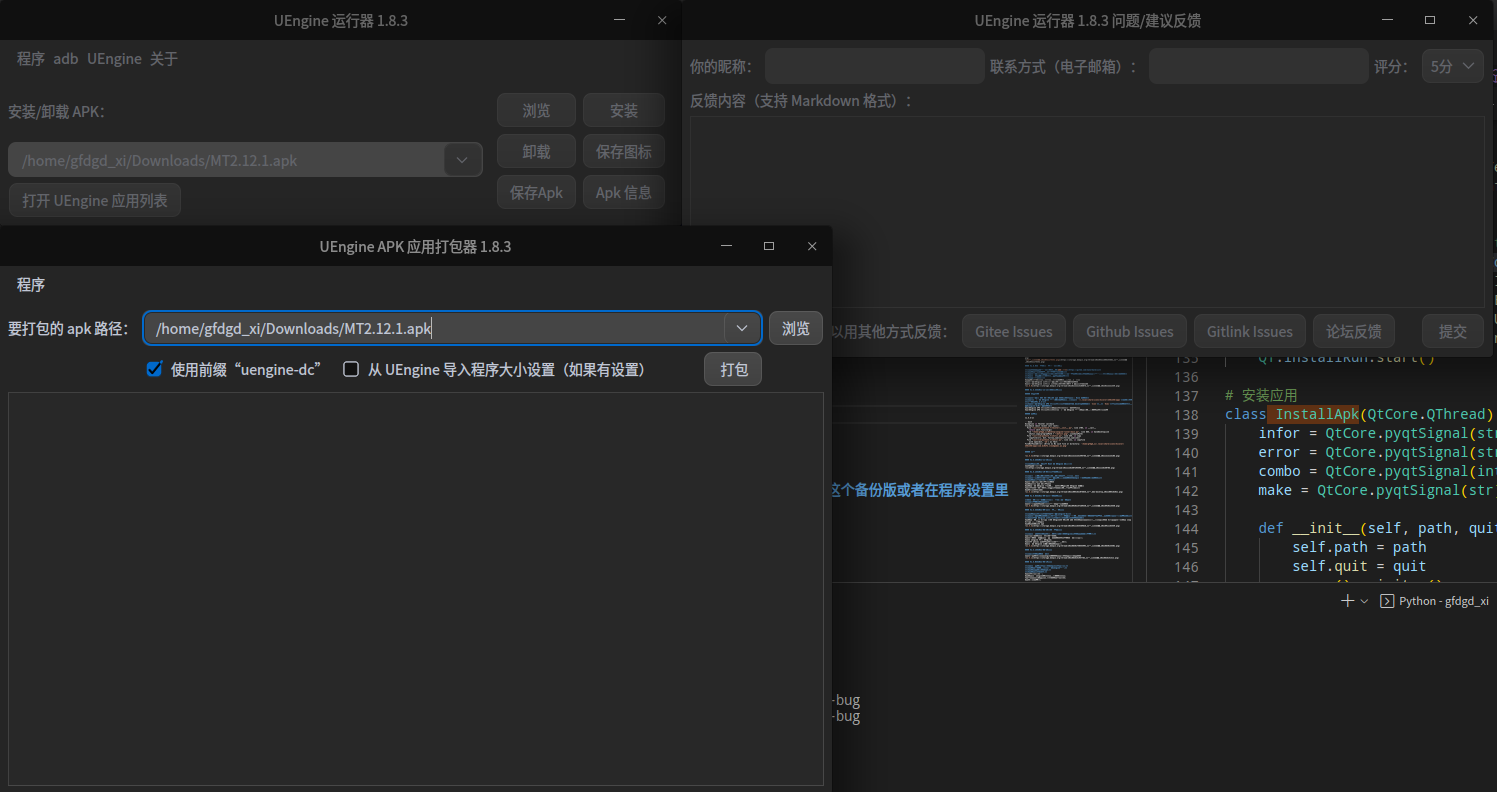Click the 提交 button in feedback window
Viewport: 1497px width, 792px height.
(1453, 331)
